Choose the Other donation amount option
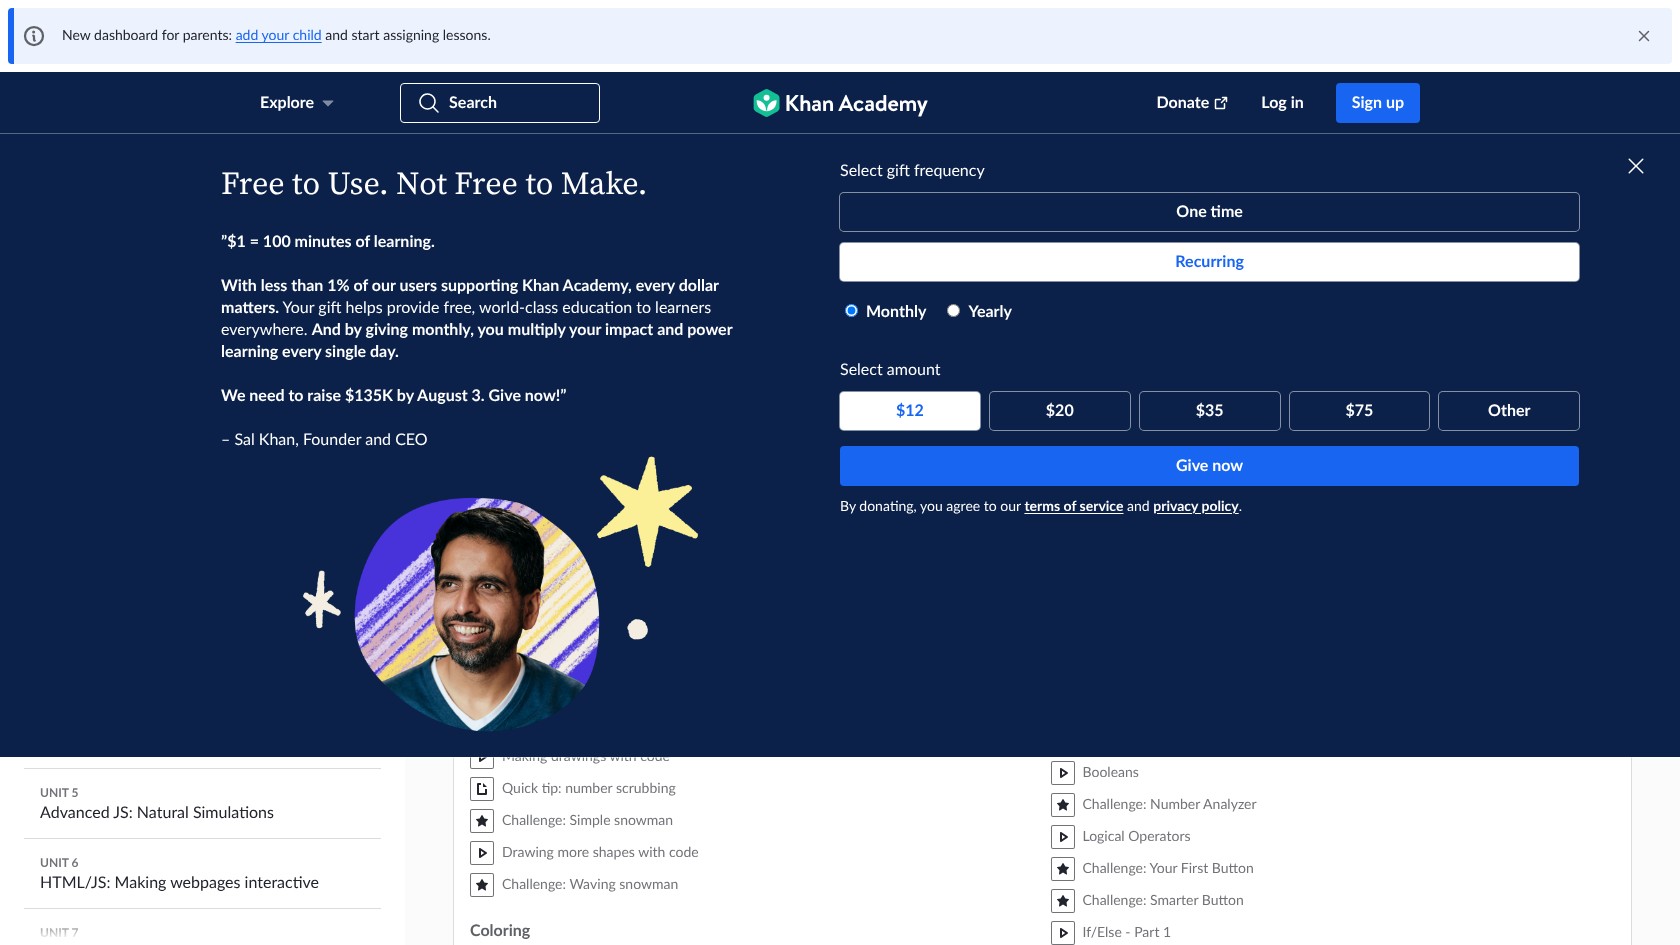The height and width of the screenshot is (945, 1680). [x=1509, y=411]
